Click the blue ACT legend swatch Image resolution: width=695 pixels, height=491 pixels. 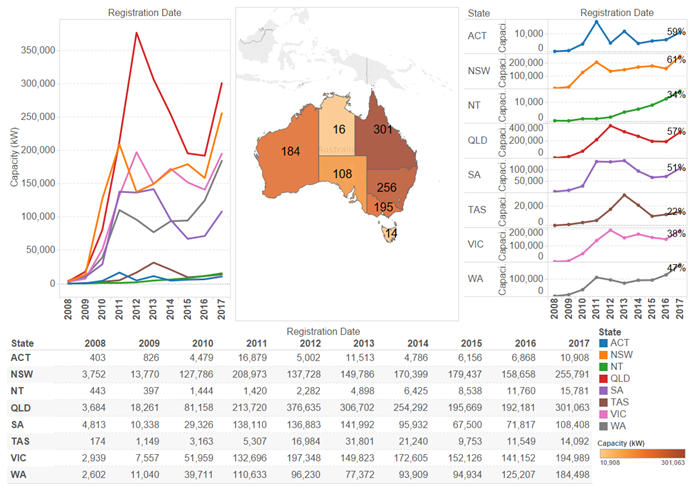[601, 342]
